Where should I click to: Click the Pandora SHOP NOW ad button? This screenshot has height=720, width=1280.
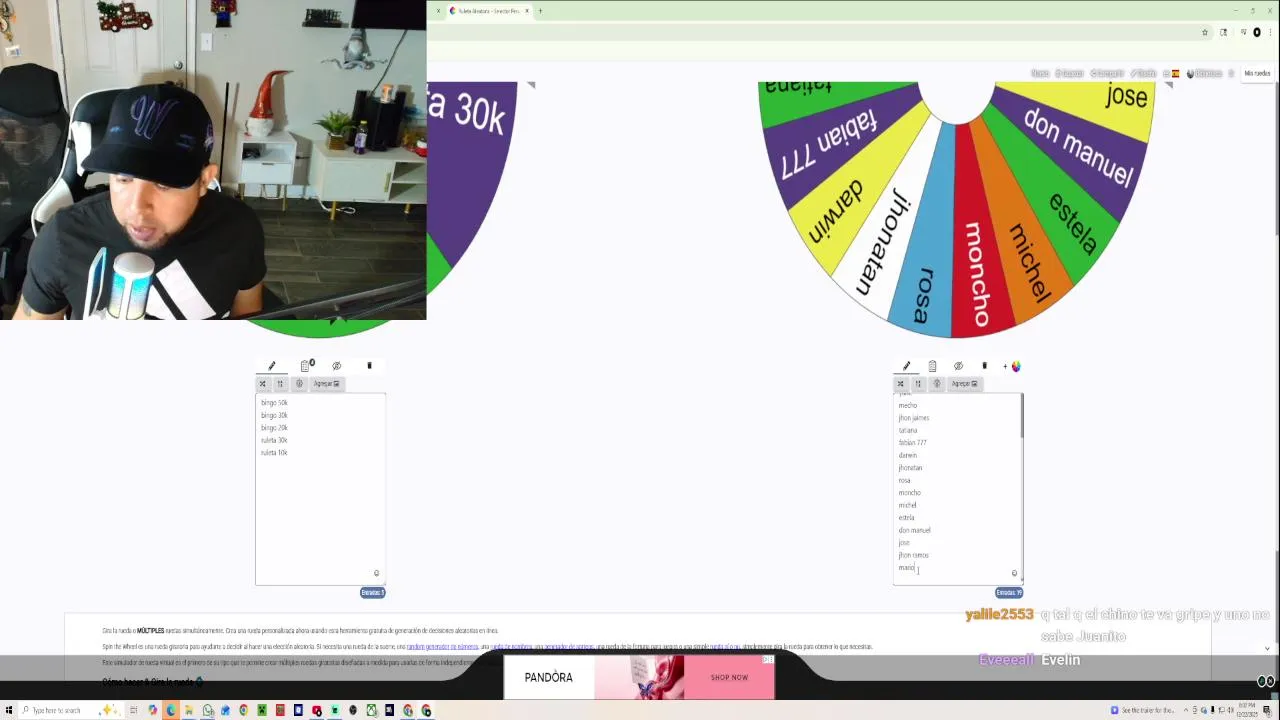click(729, 677)
